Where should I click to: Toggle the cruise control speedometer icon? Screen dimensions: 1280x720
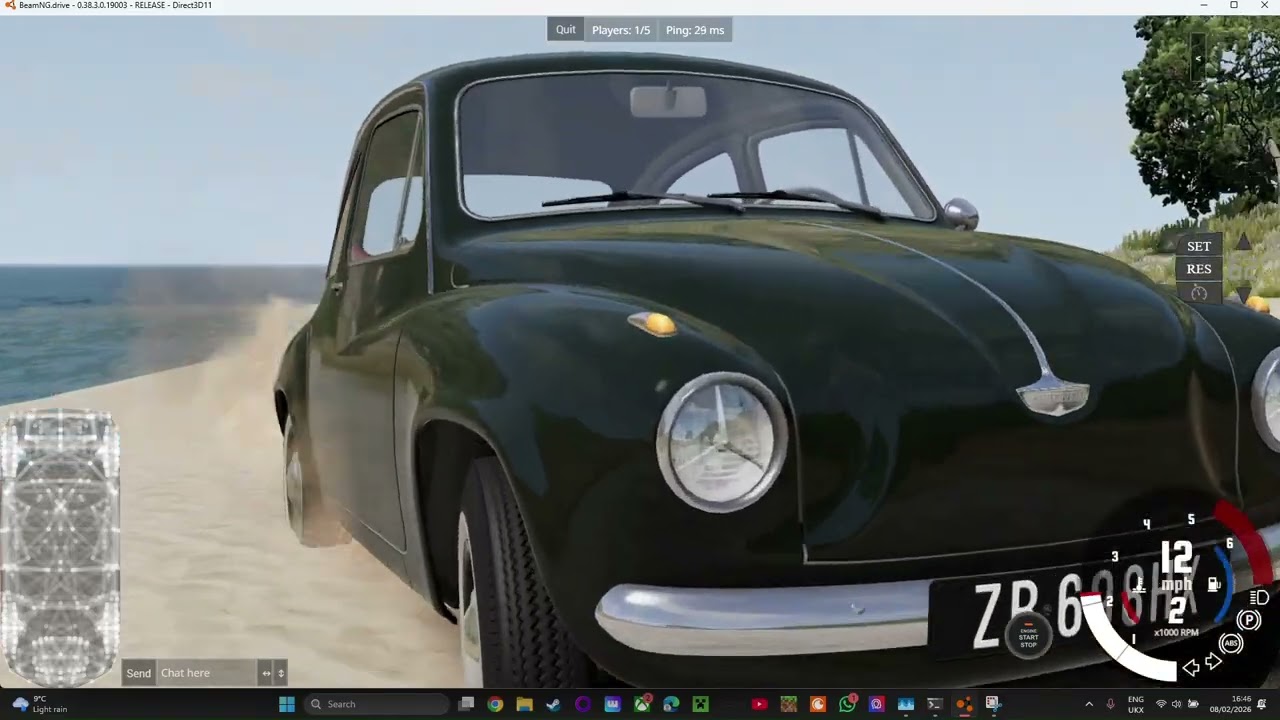[1199, 292]
